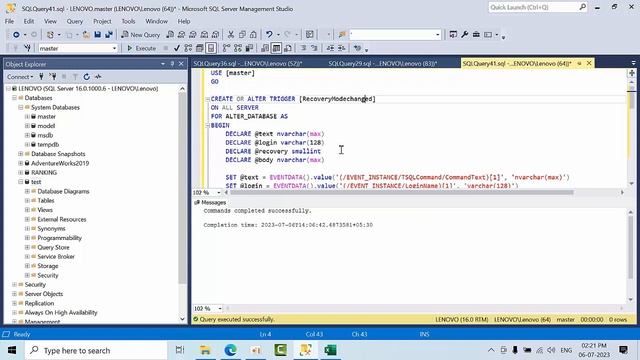Click the Paste icon in toolbar

click(x=253, y=35)
